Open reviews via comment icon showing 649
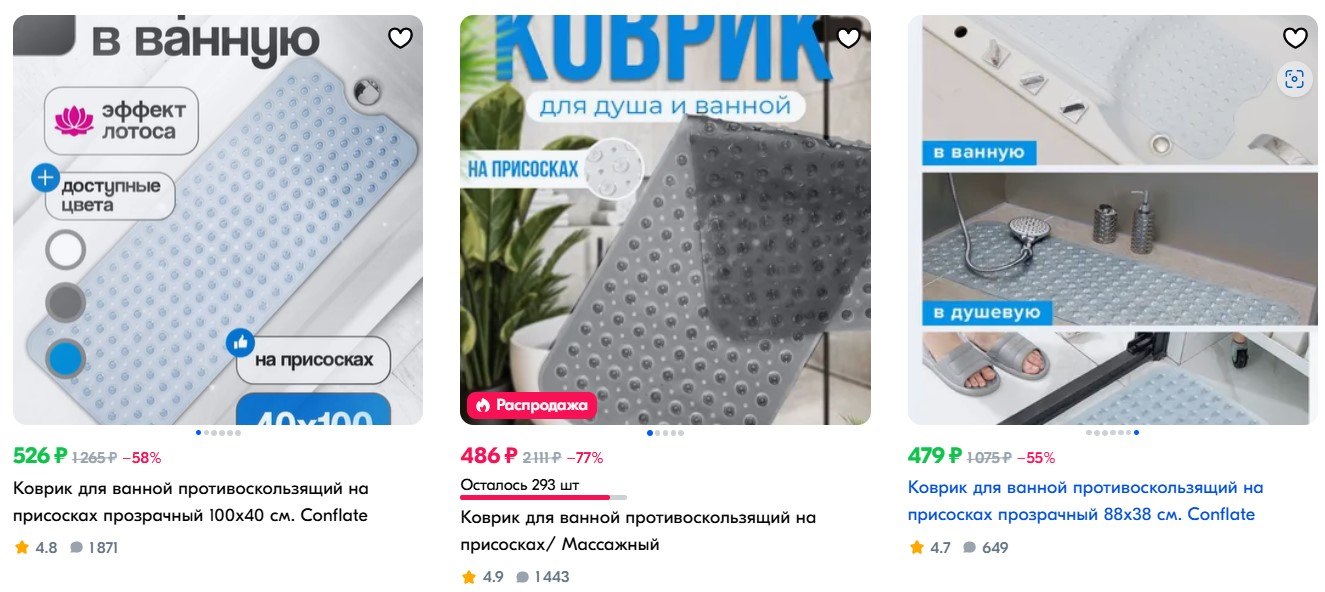Screen dimensions: 1325x592 pyautogui.click(x=970, y=548)
